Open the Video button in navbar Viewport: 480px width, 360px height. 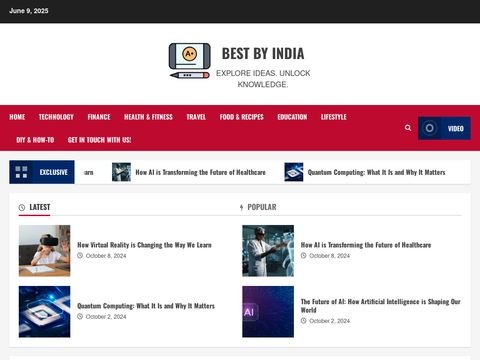(x=444, y=128)
